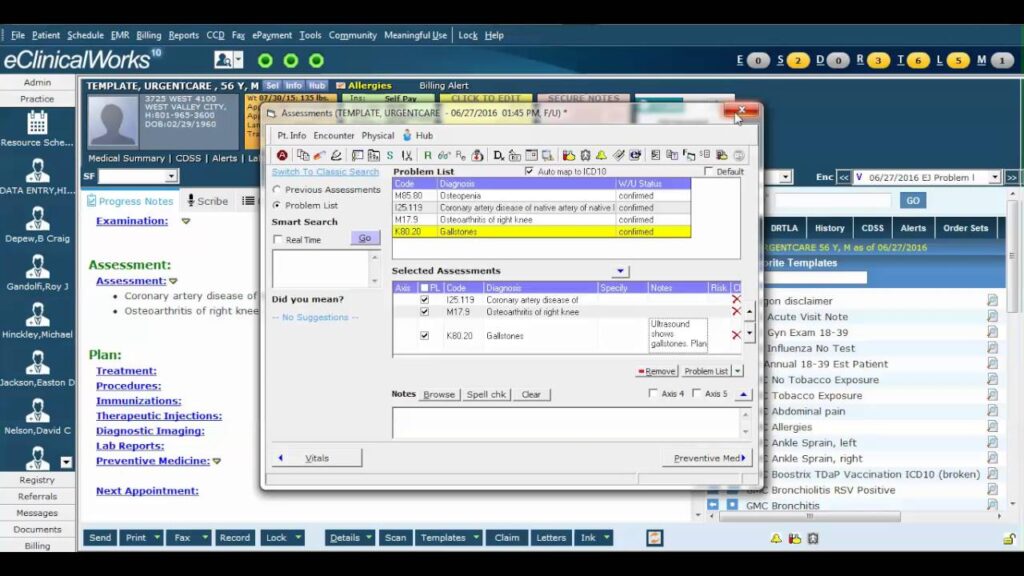
Task: Open Problem List button dropdown arrow
Action: [x=738, y=371]
